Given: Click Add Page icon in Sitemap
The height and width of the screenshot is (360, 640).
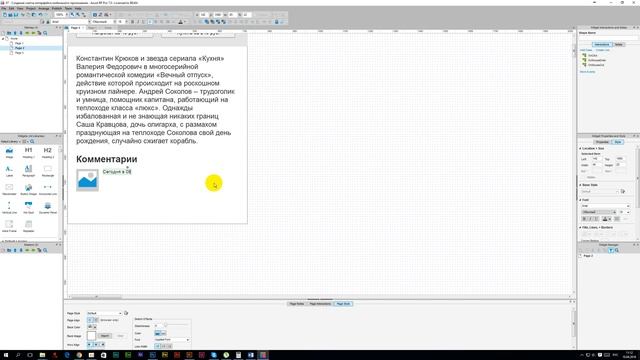Looking at the screenshot, I should tap(3, 33).
